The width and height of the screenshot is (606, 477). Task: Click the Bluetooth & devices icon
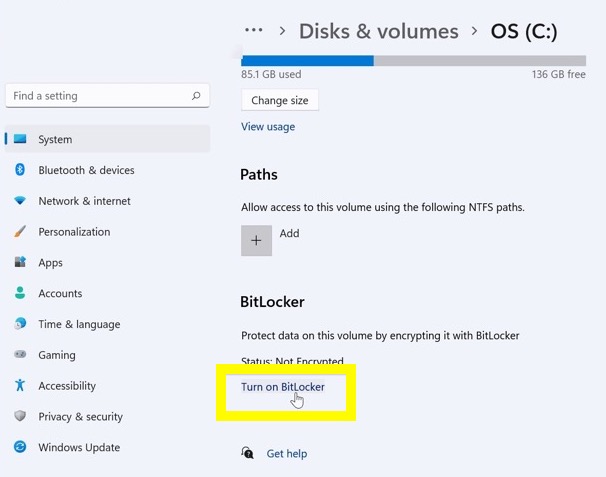[20, 170]
